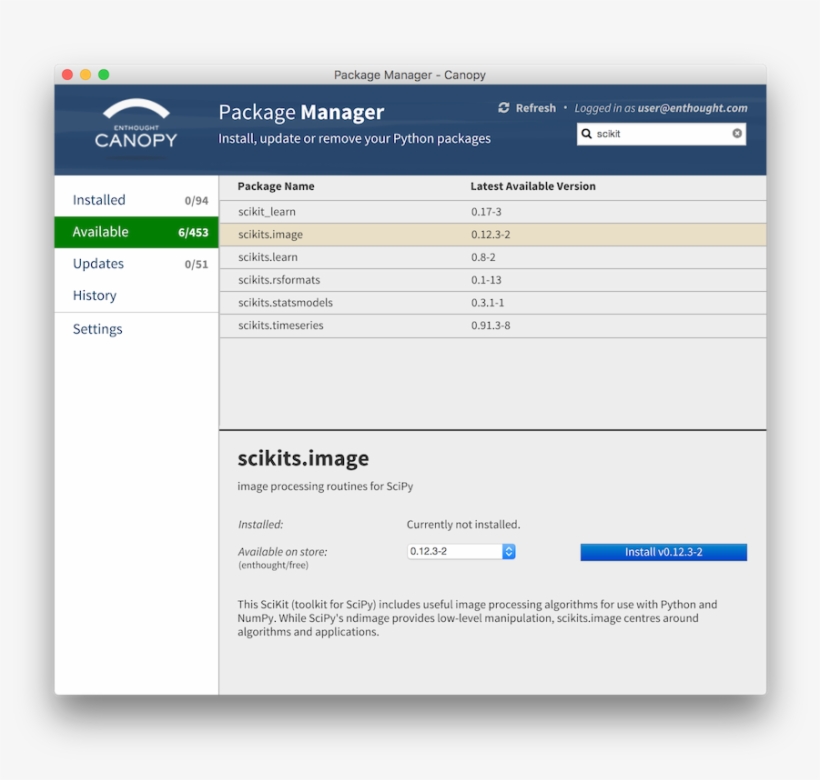
Task: Sort by Package Name column header
Action: pos(276,186)
